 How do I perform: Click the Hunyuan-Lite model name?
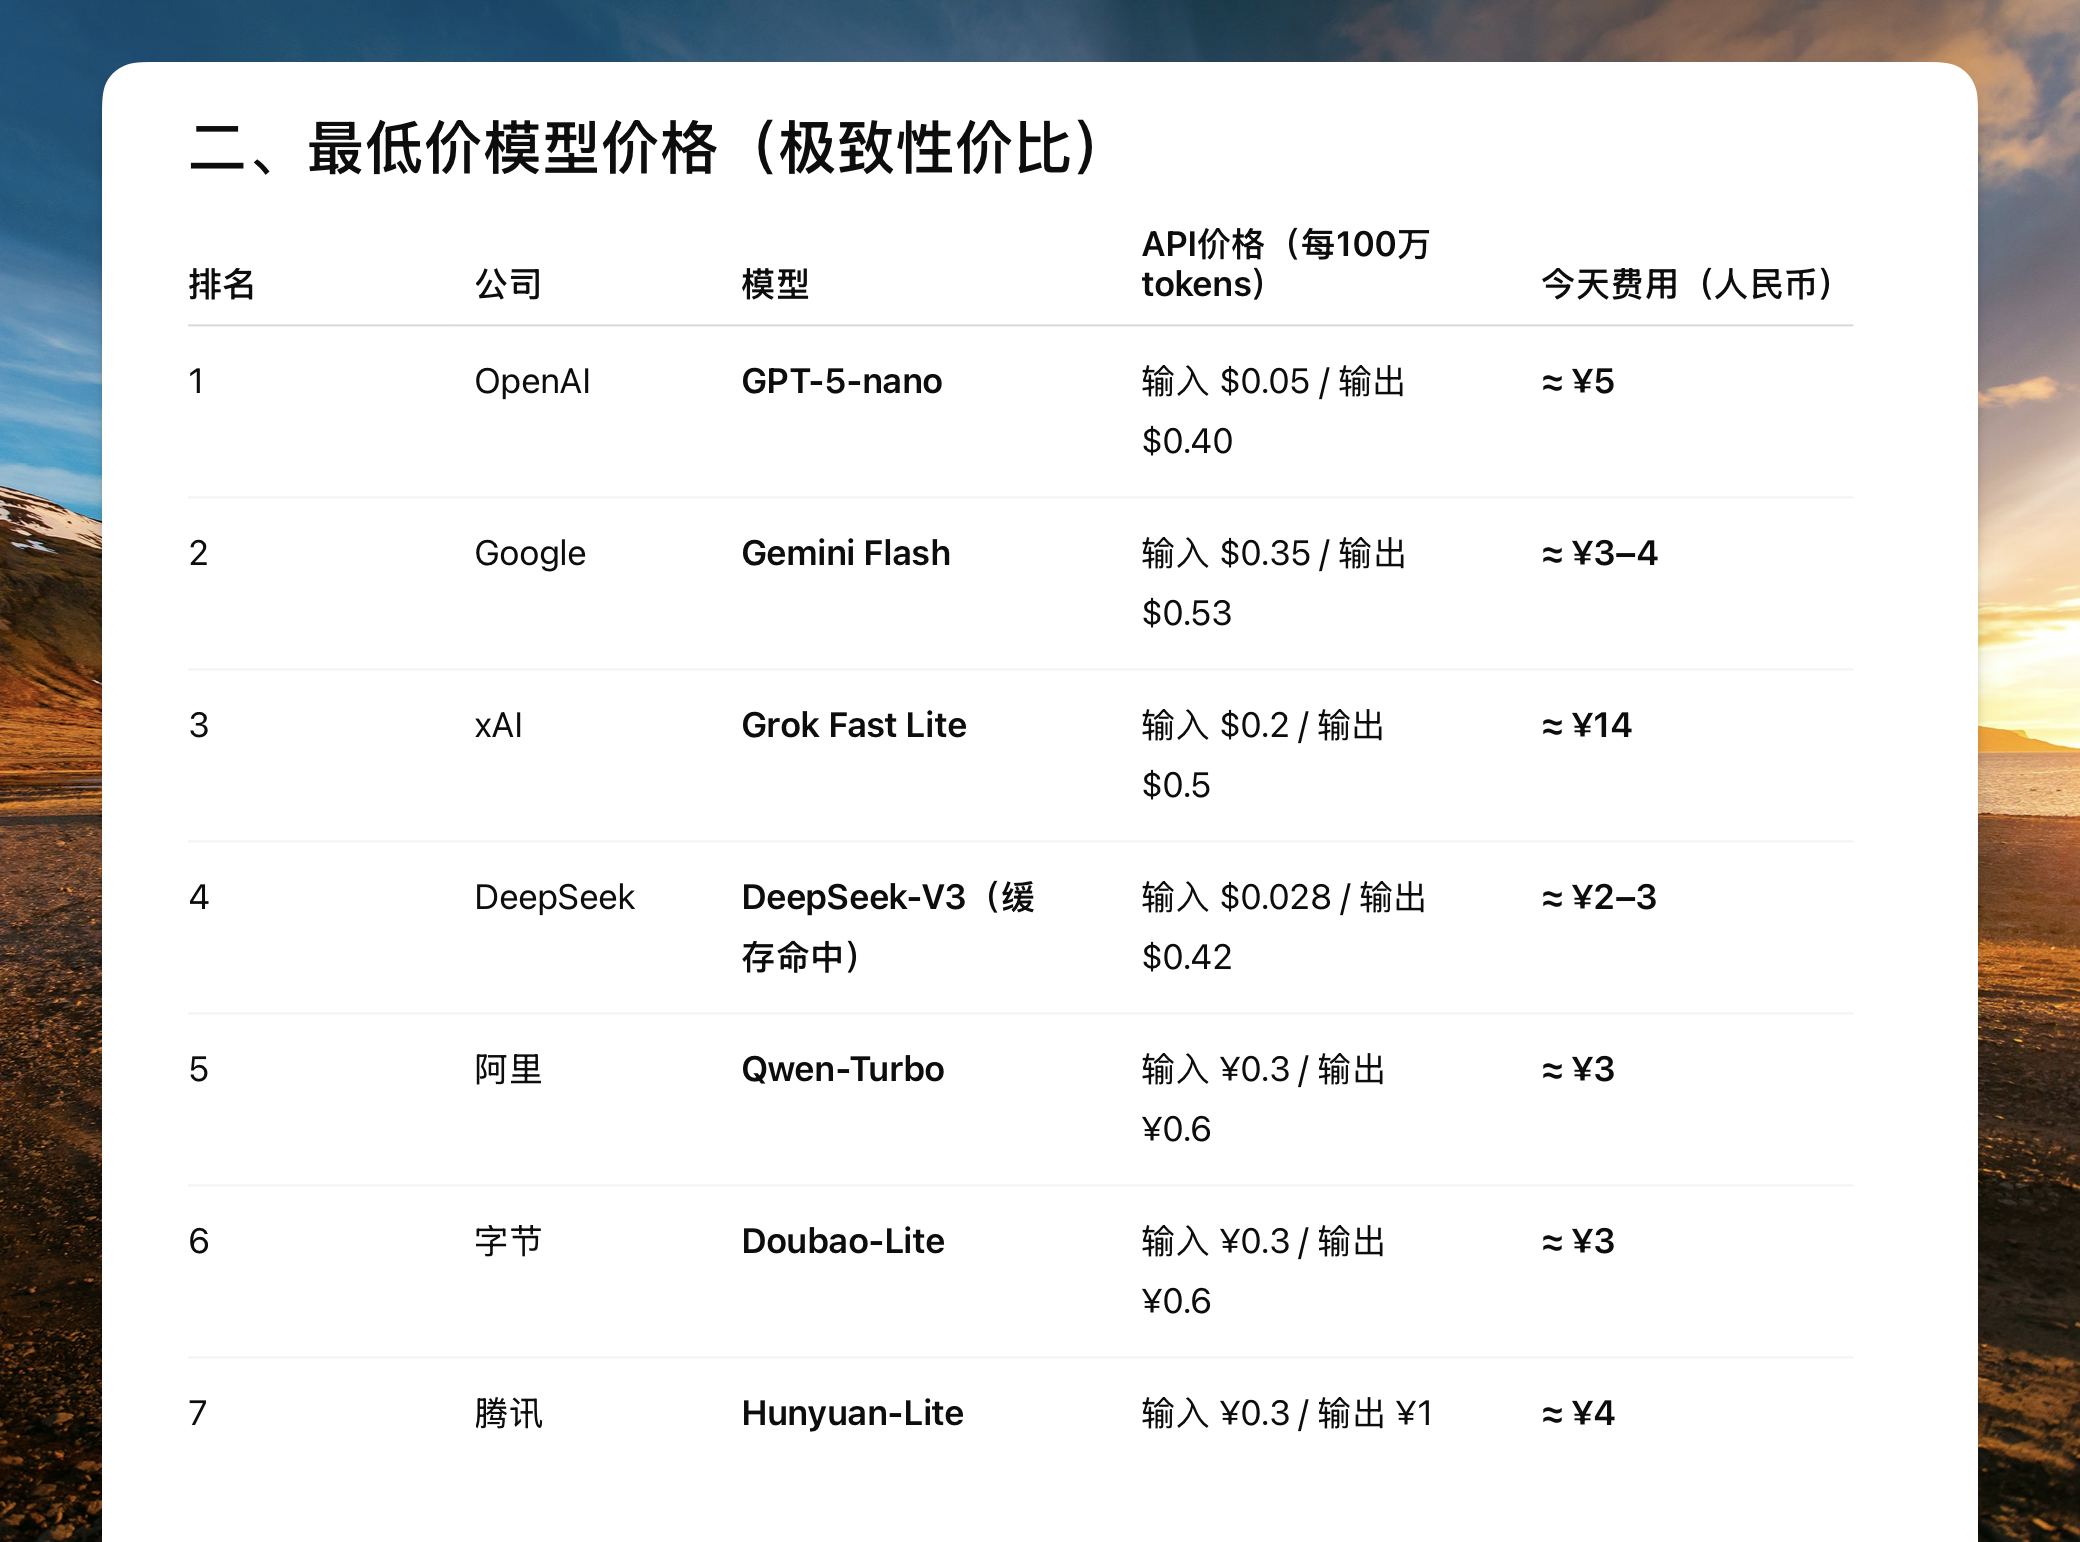point(853,1414)
